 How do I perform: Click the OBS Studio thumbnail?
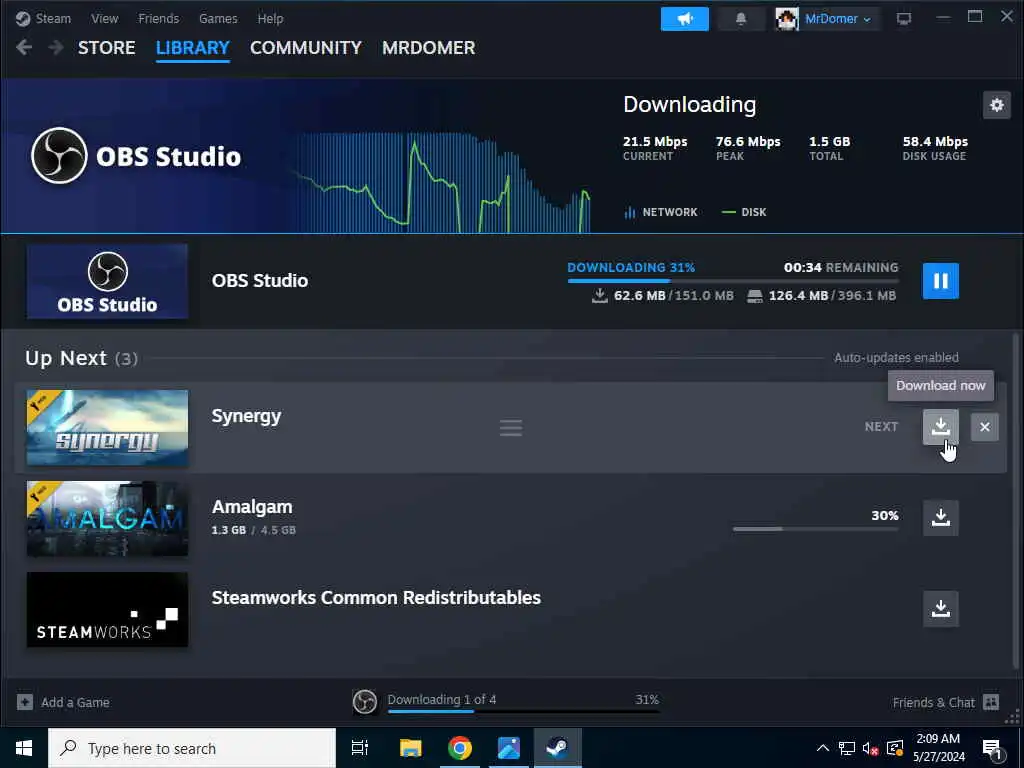point(107,281)
